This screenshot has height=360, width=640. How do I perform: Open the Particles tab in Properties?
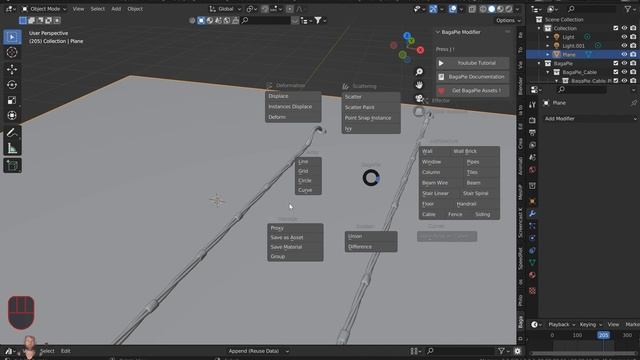coord(532,226)
